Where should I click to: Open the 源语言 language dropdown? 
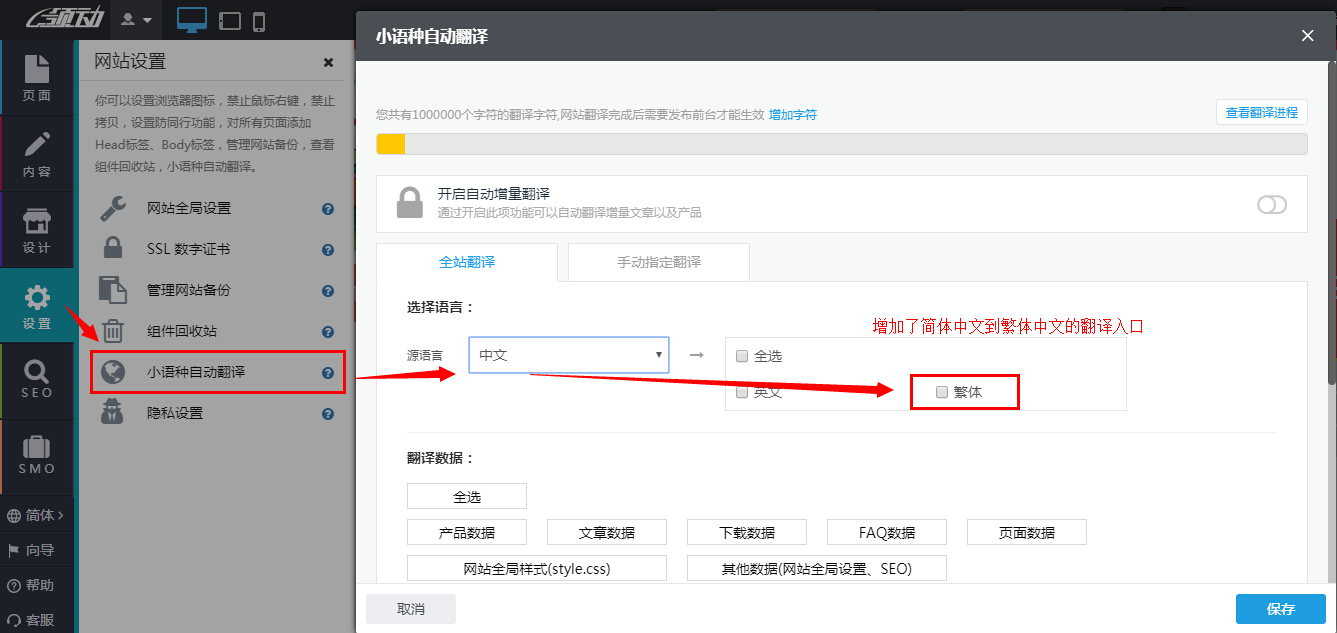tap(568, 355)
